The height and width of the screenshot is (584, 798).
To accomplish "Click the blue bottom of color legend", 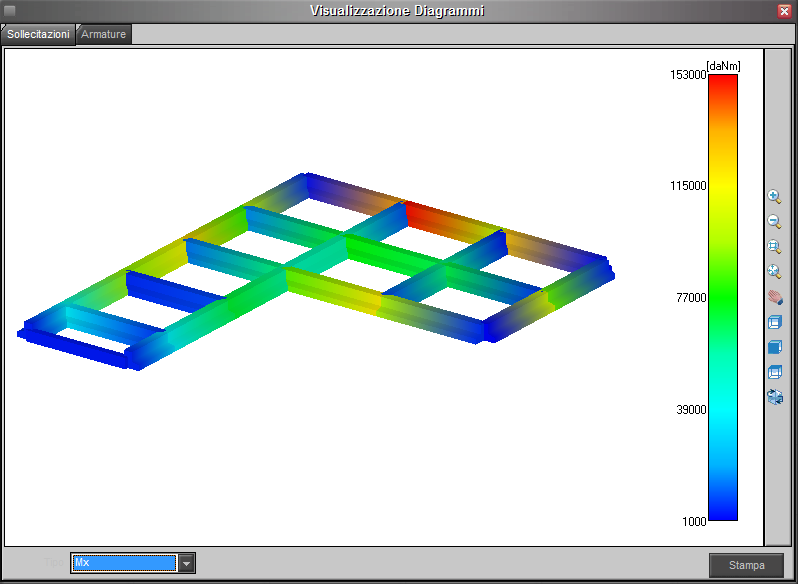I will tap(722, 510).
